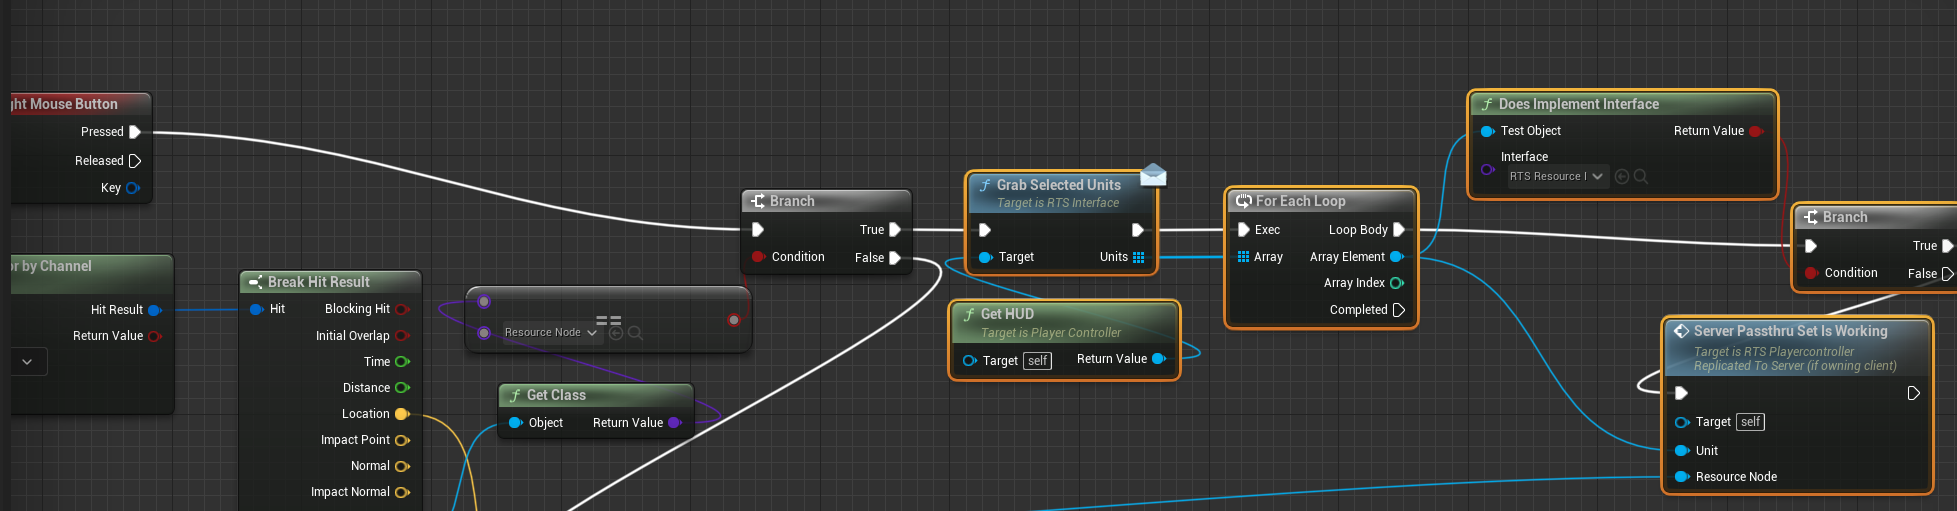Click the Does Implement Interface Return Value pin
The height and width of the screenshot is (511, 1957).
click(1756, 131)
